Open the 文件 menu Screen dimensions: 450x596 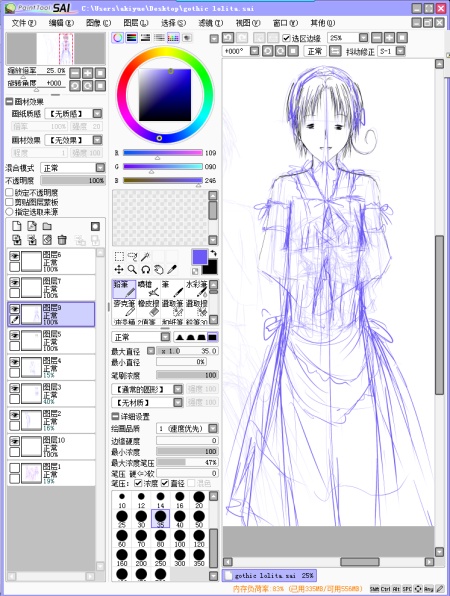click(x=24, y=23)
